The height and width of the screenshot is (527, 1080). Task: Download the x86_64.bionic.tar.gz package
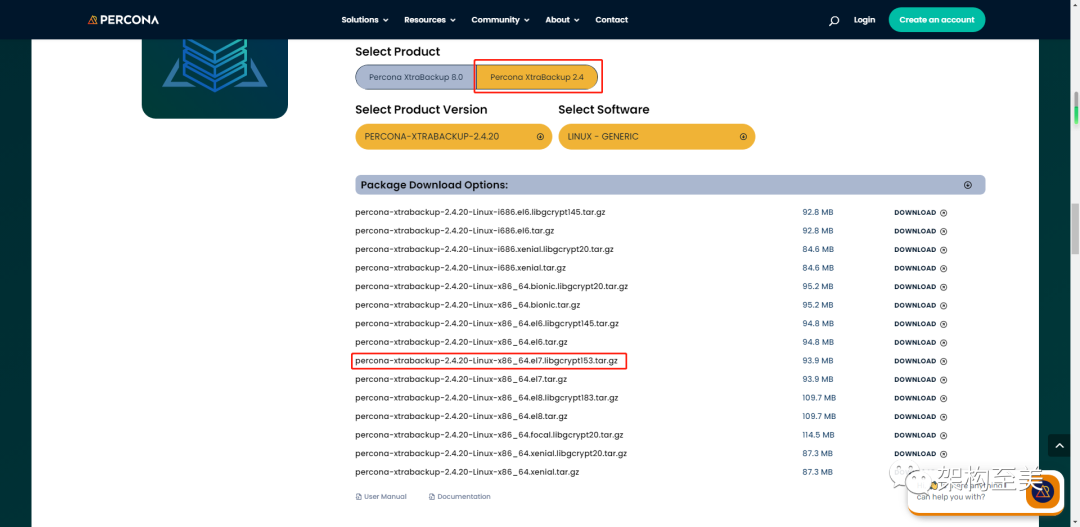pos(920,305)
